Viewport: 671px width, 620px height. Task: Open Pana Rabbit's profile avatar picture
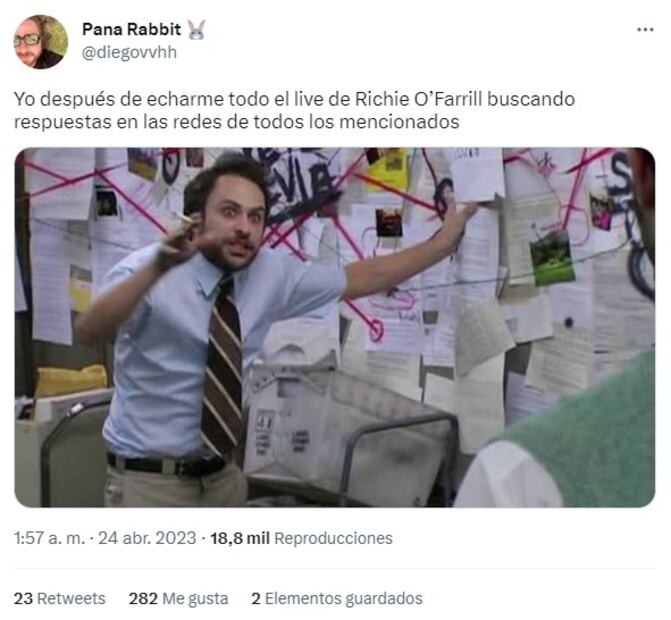[41, 42]
